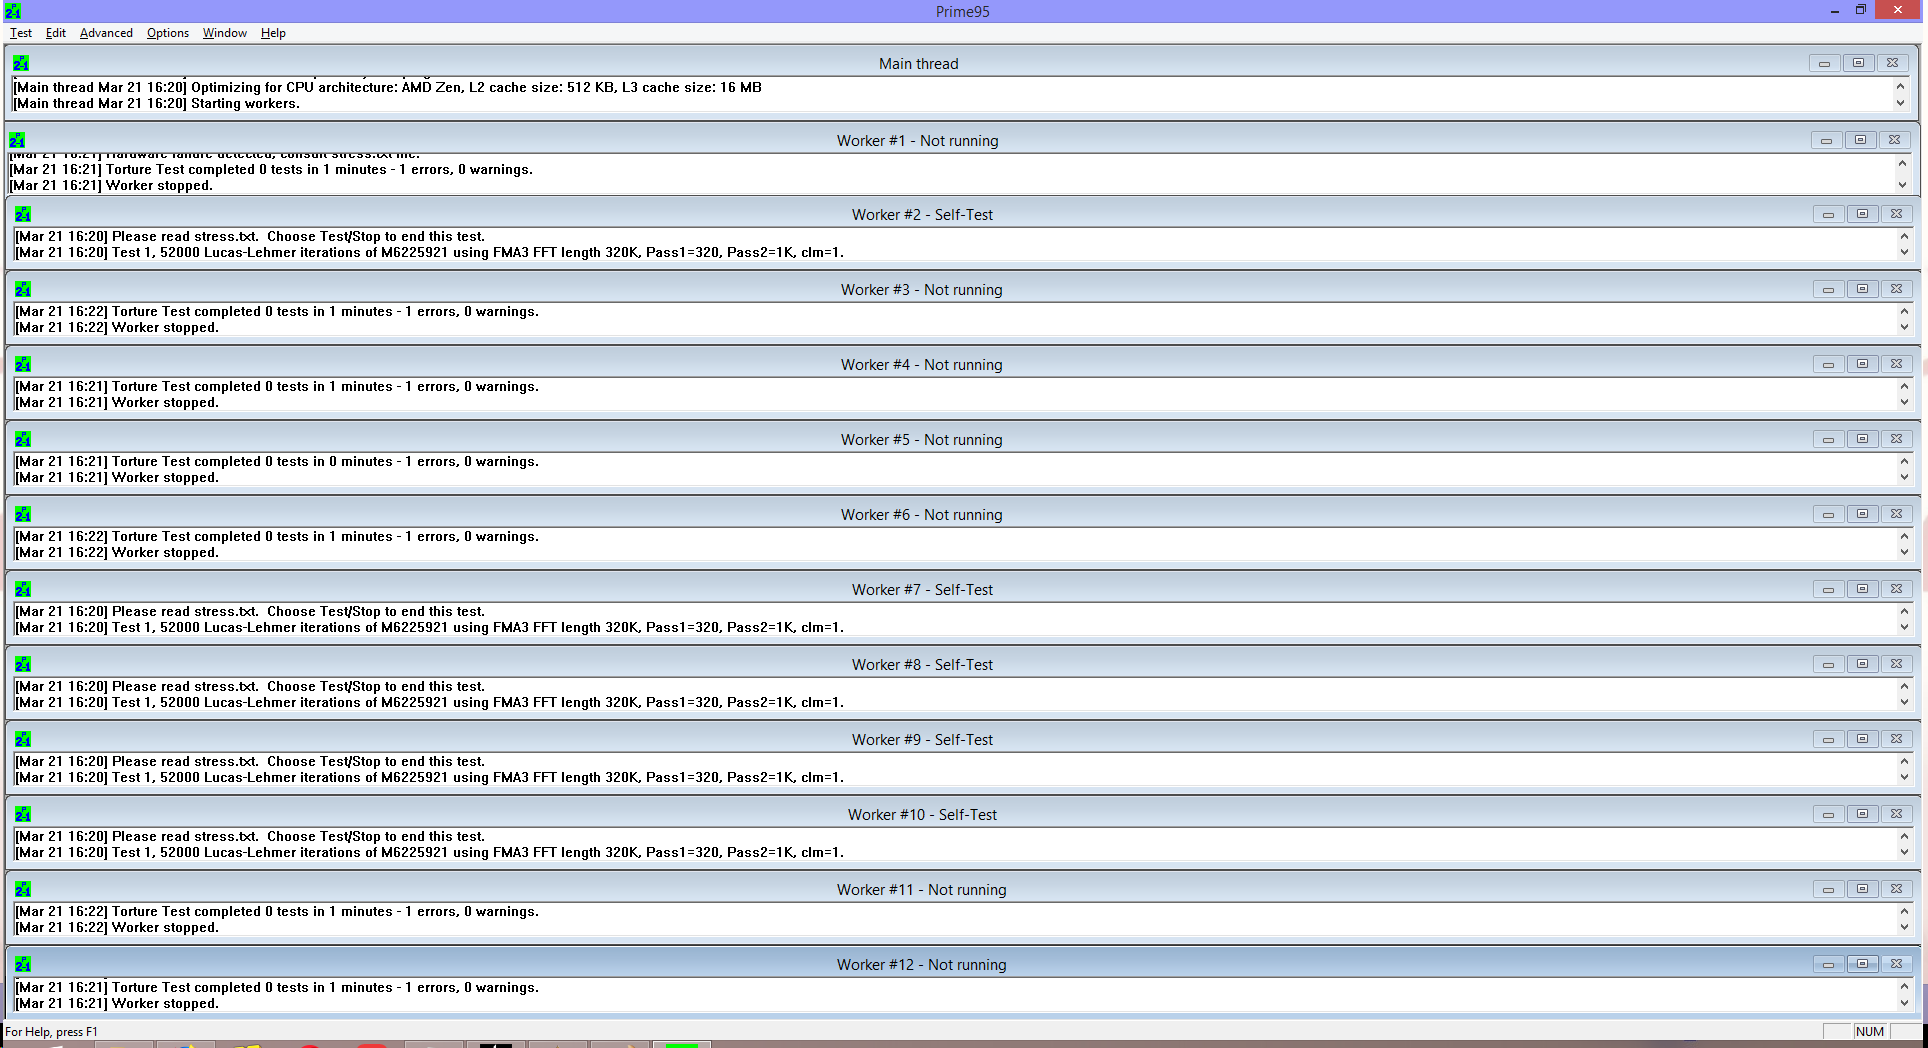Click the Worker #9 window icon

pos(23,739)
